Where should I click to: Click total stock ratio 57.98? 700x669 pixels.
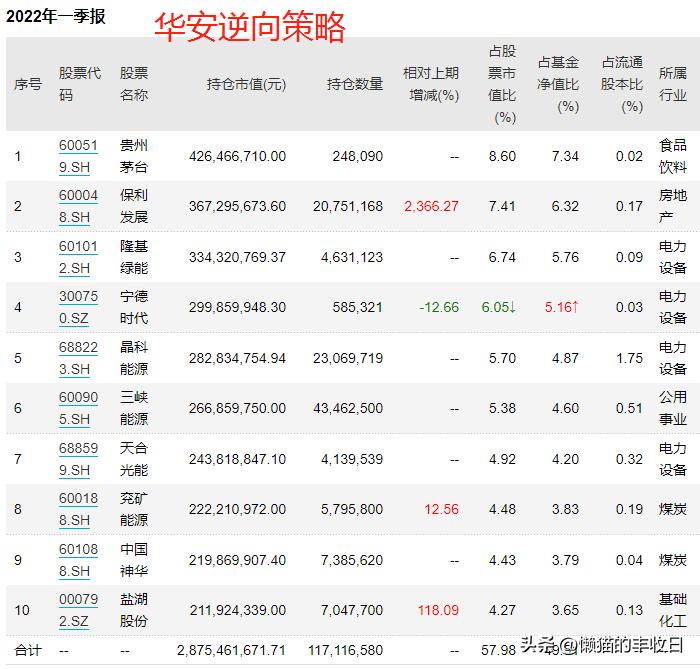(499, 650)
